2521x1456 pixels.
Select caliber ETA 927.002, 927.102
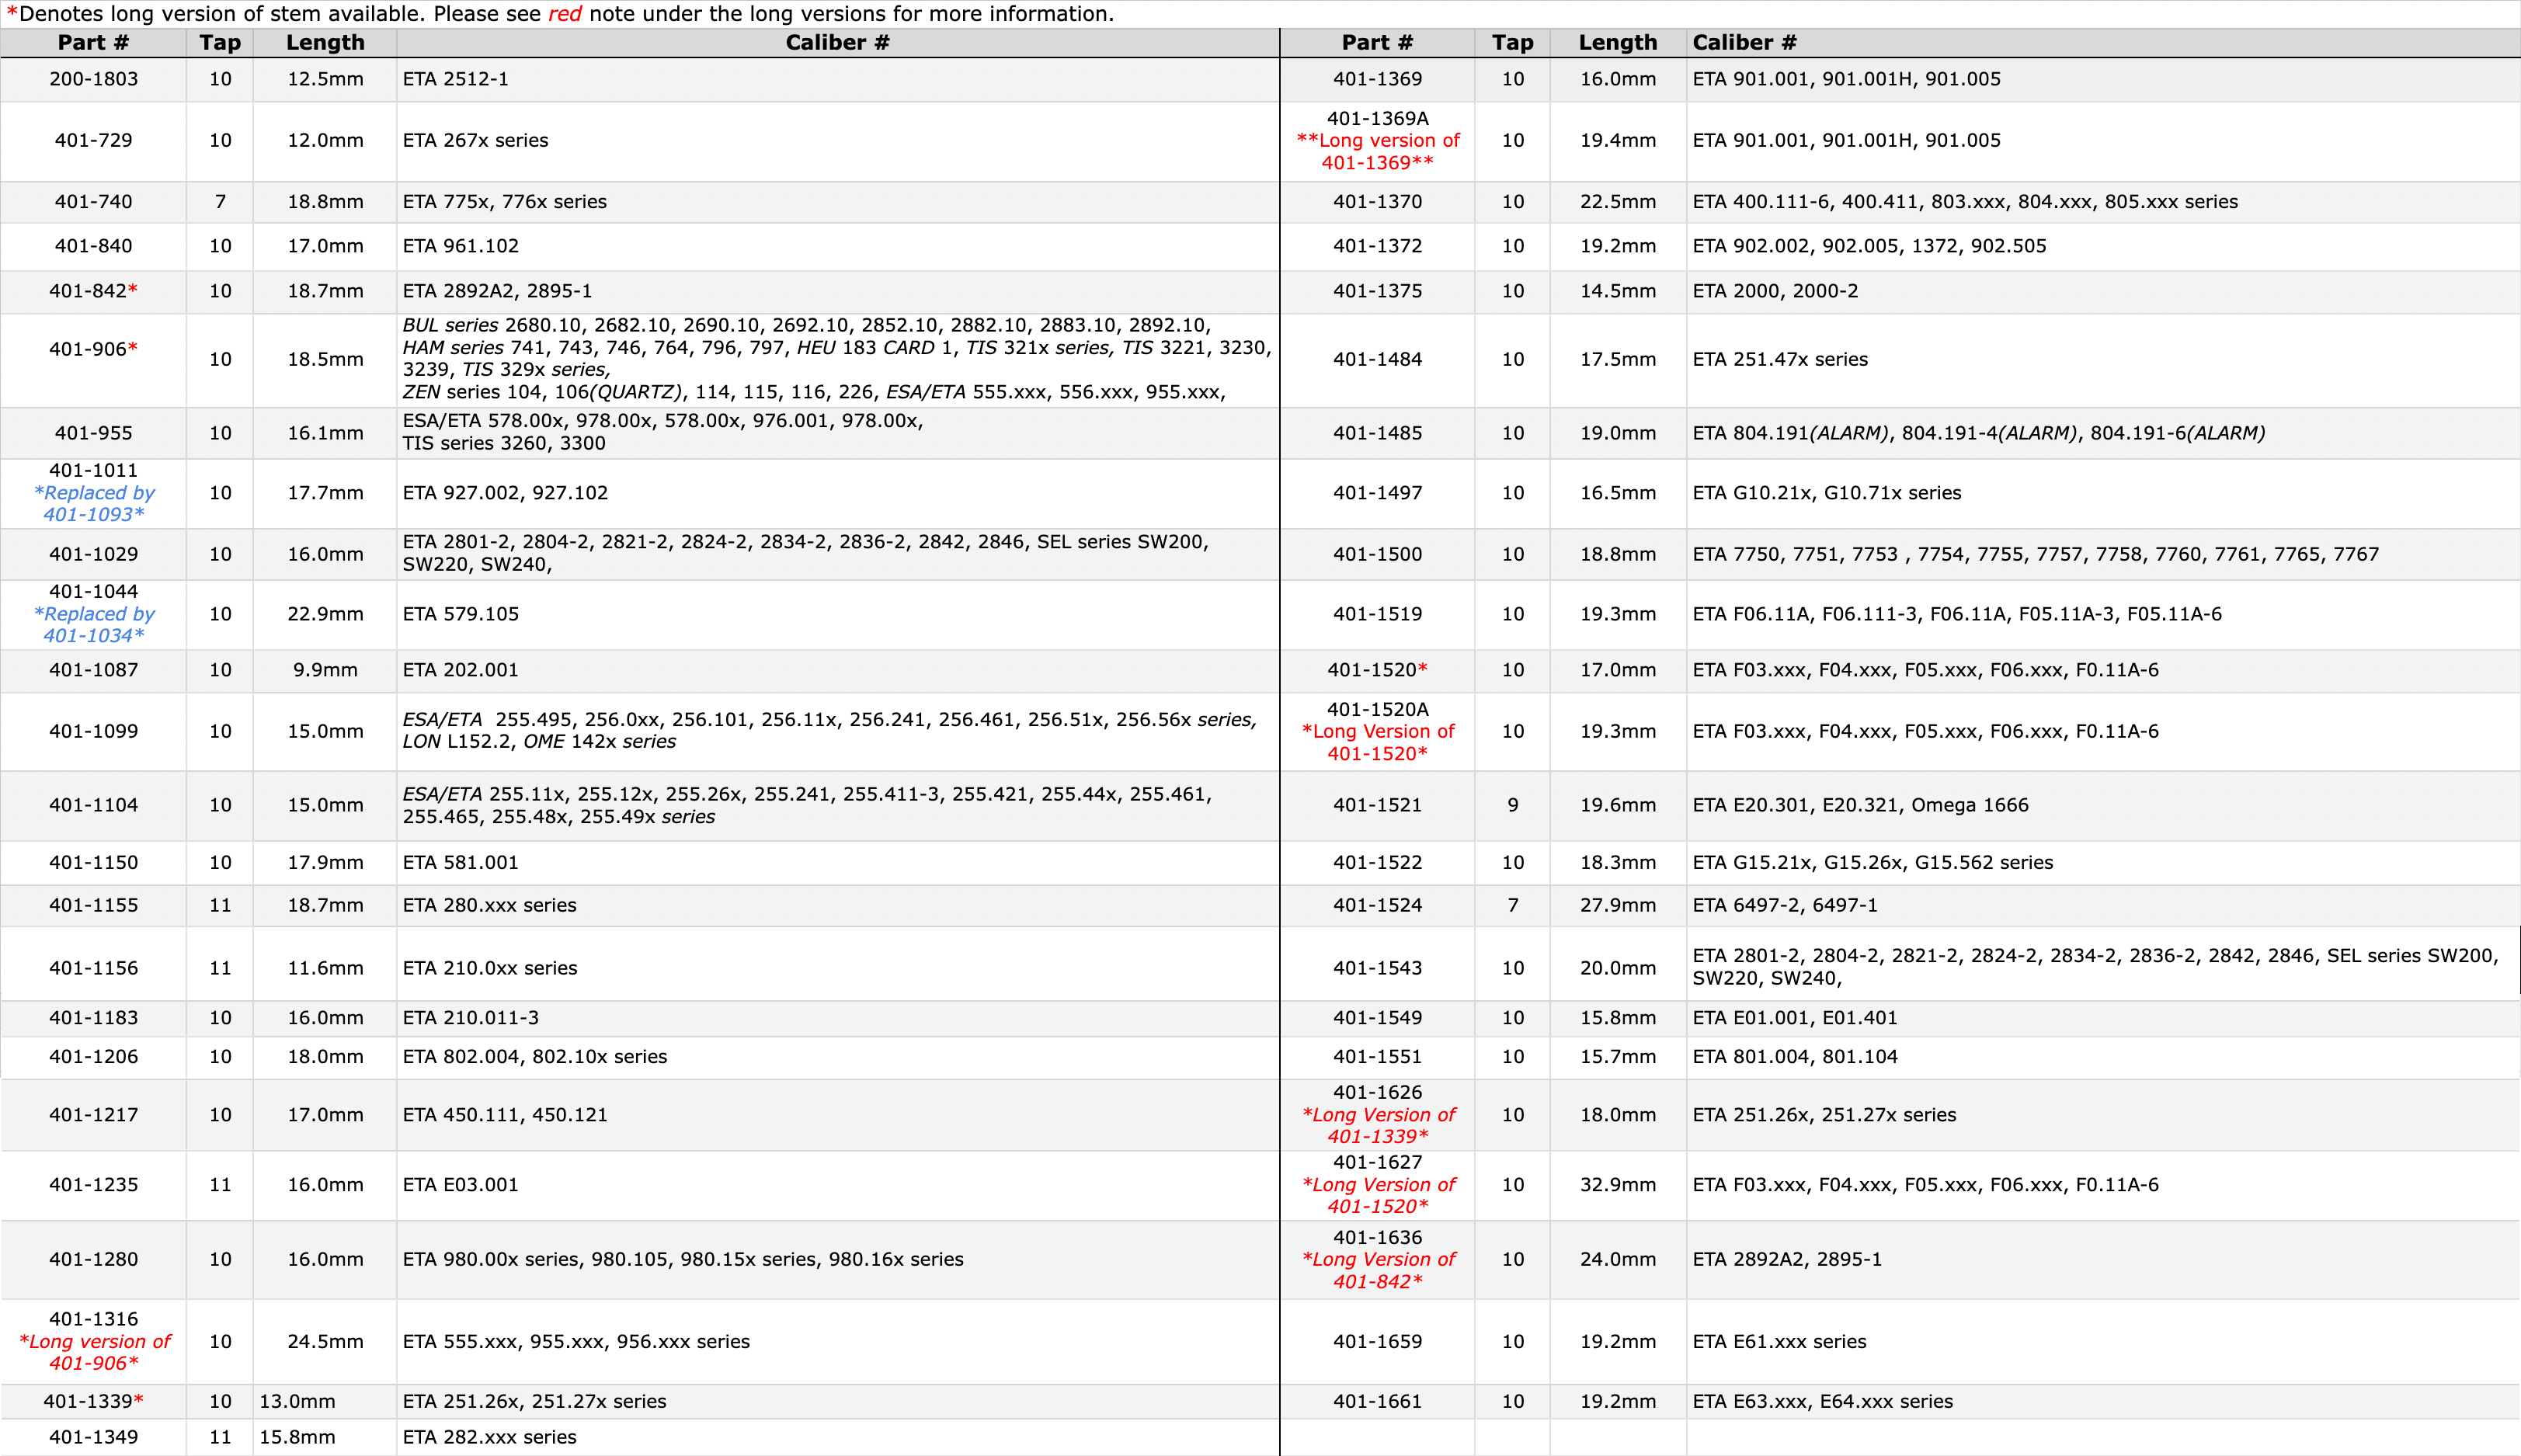[504, 493]
